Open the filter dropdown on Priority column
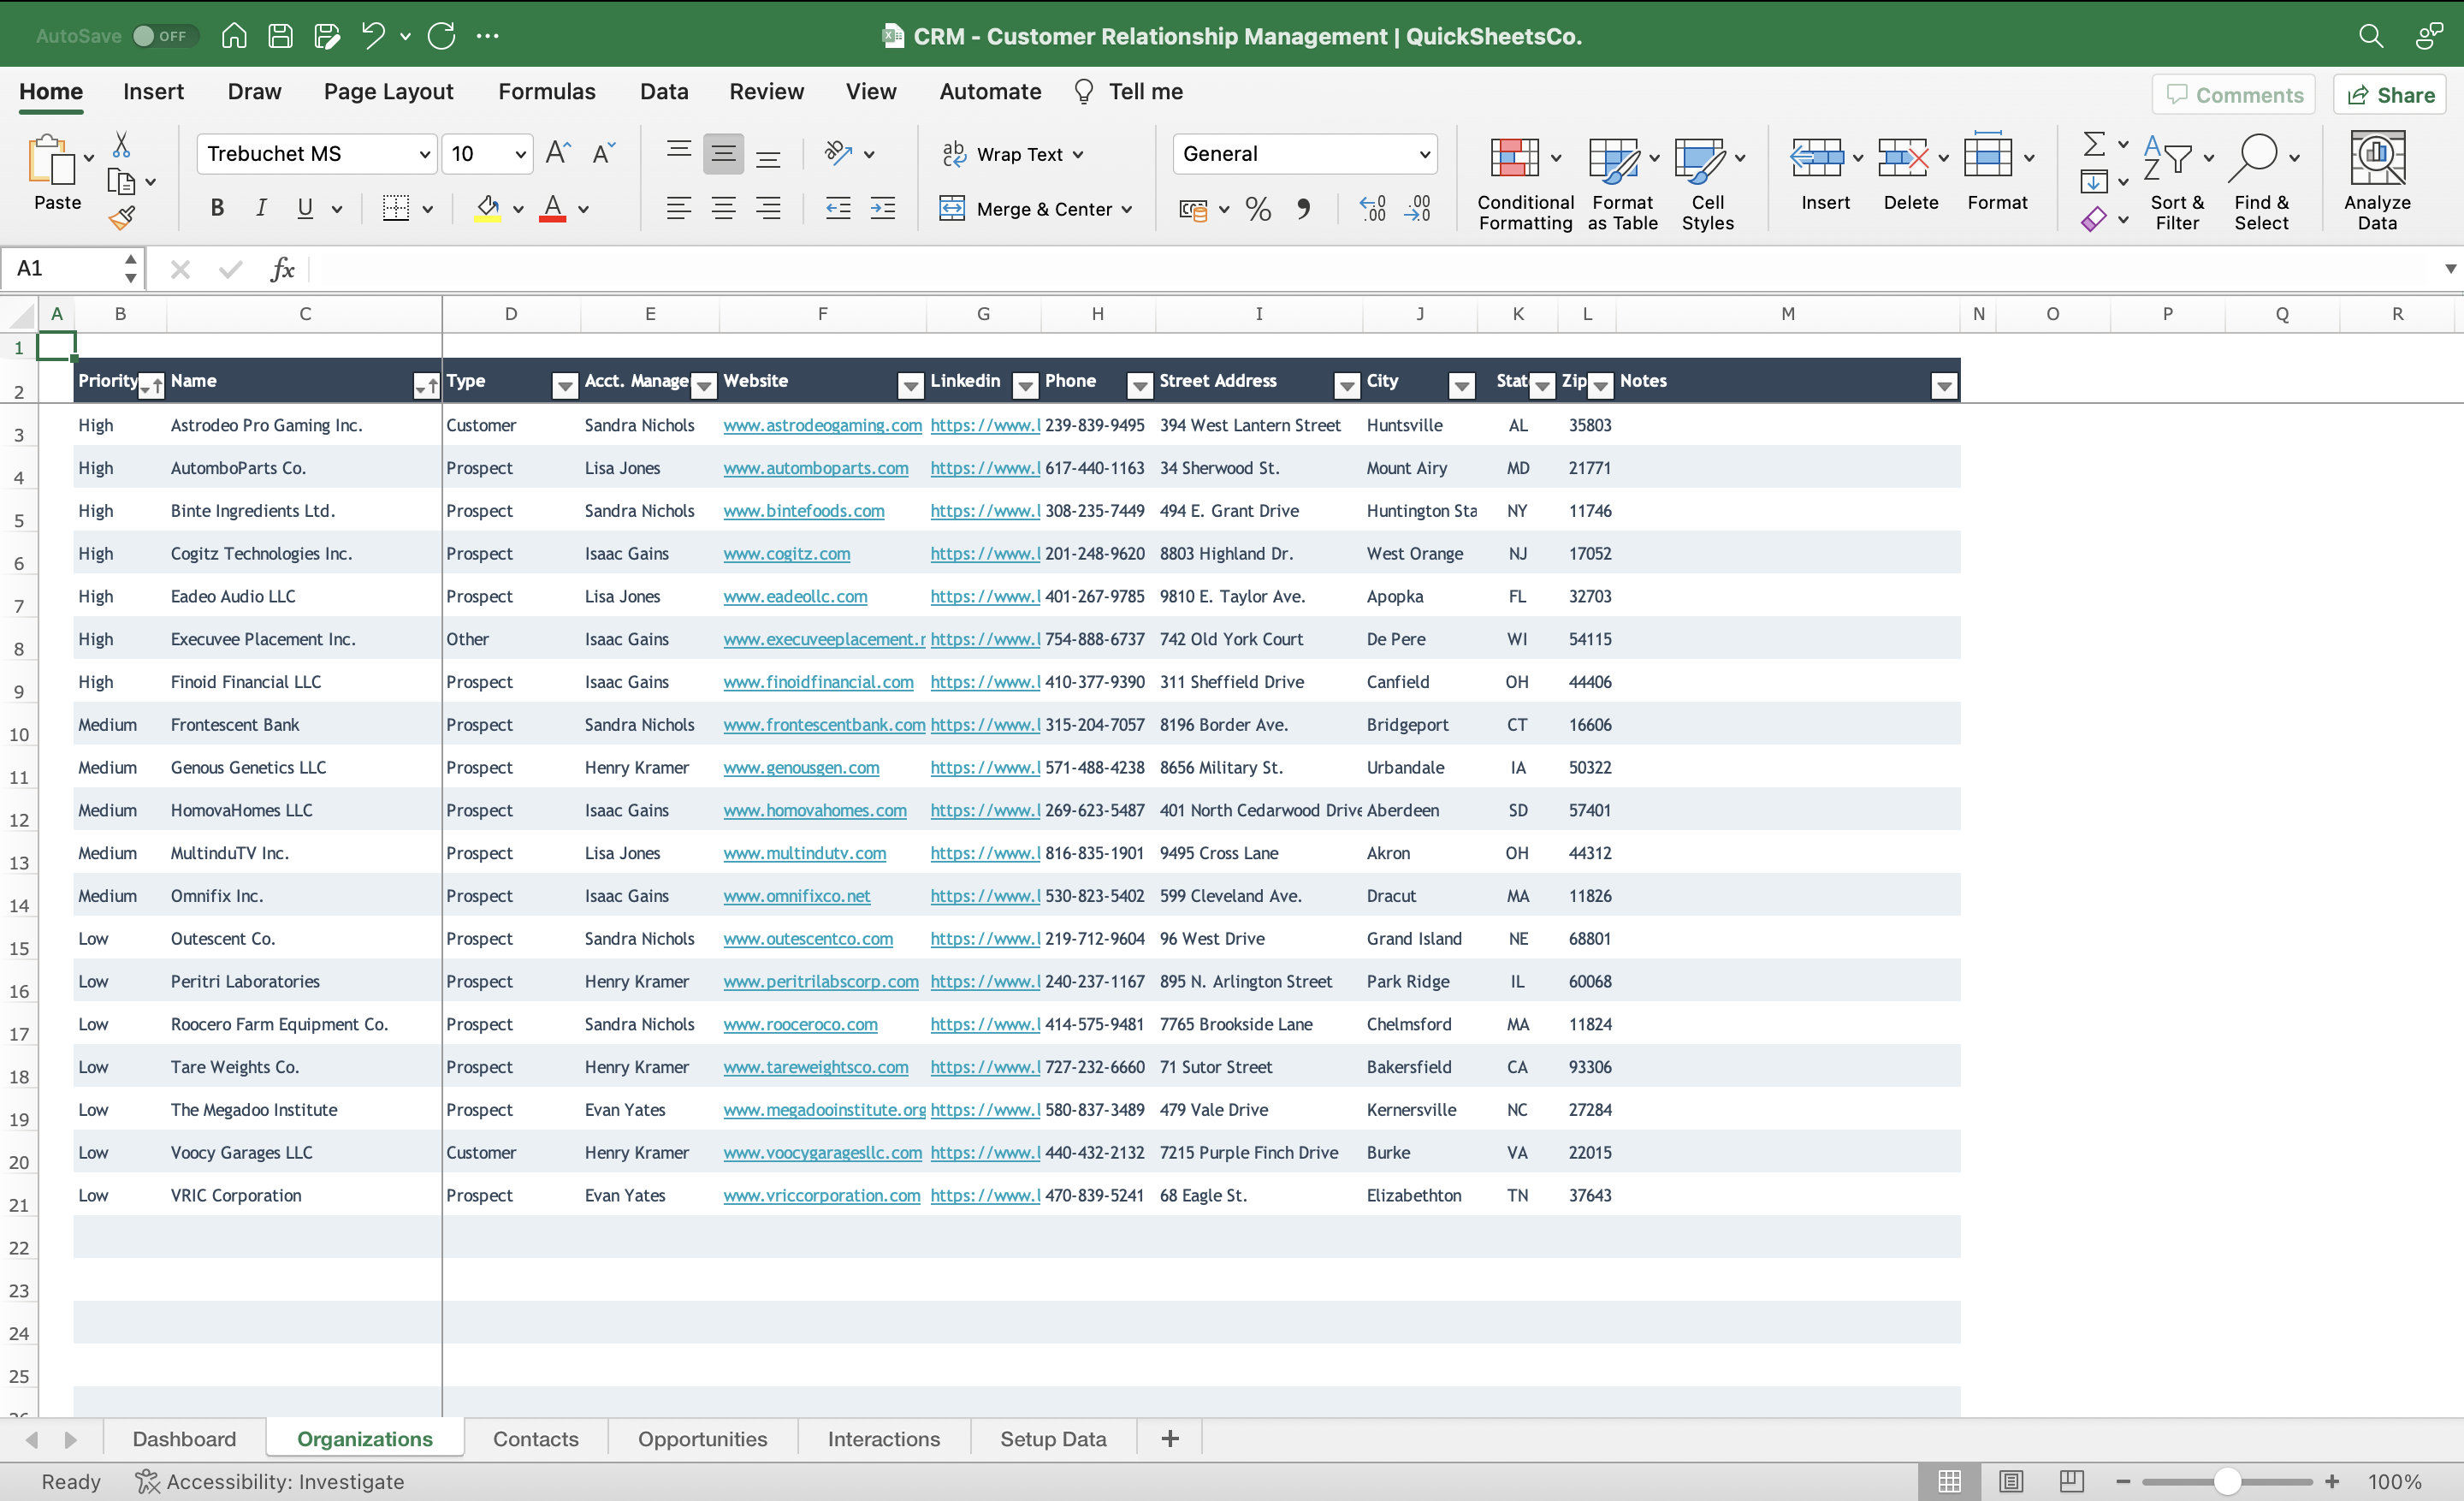This screenshot has width=2464, height=1501. (152, 385)
